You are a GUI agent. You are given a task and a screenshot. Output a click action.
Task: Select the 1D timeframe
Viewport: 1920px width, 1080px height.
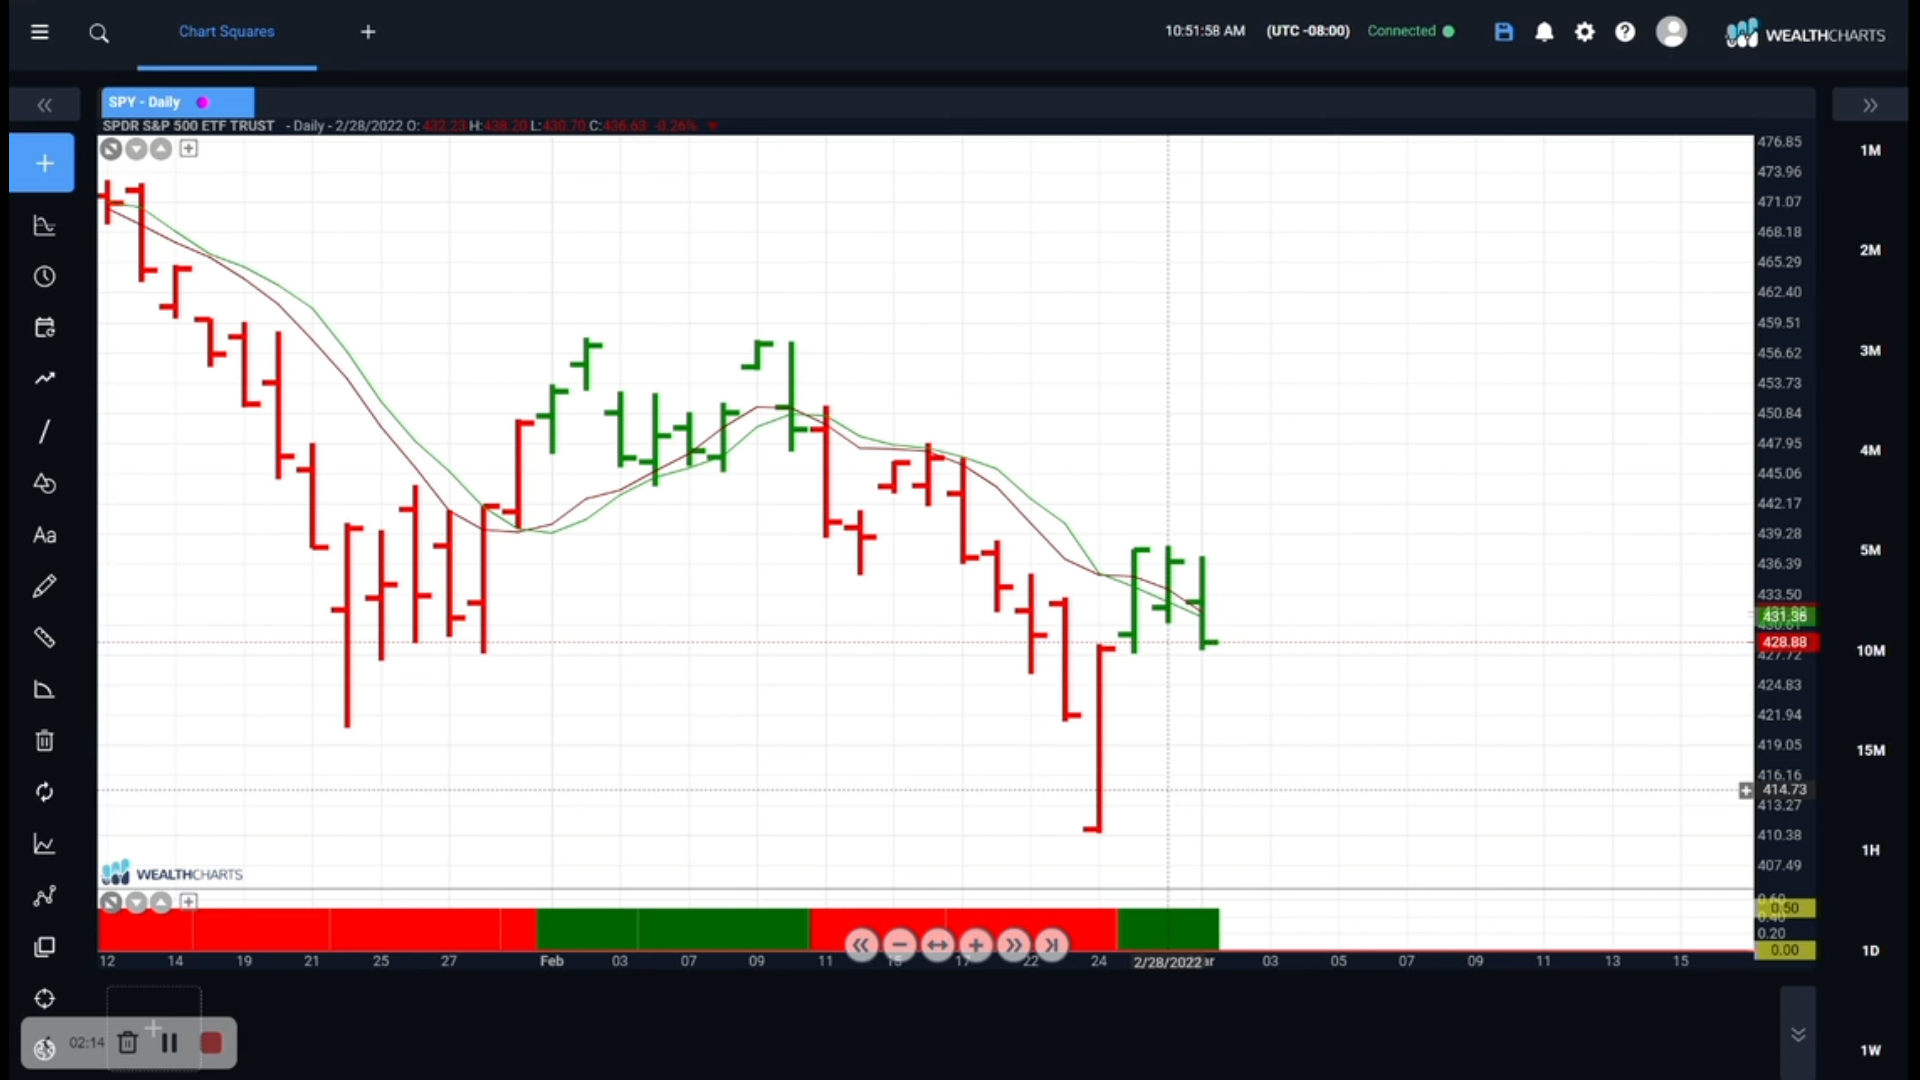point(1870,950)
